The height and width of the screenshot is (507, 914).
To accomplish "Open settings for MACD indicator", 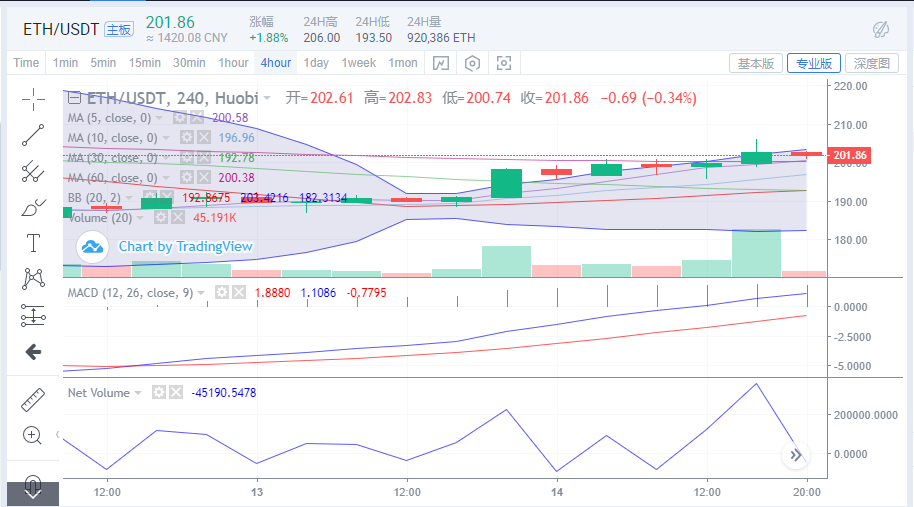I will [x=222, y=292].
